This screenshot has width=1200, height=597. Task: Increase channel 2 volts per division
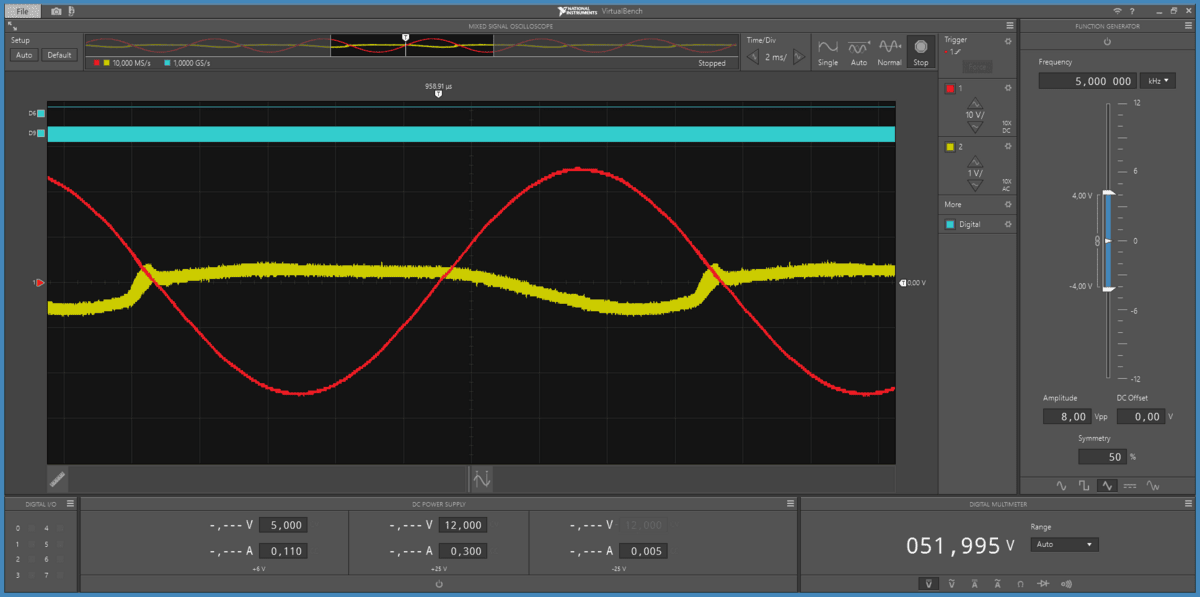click(975, 162)
